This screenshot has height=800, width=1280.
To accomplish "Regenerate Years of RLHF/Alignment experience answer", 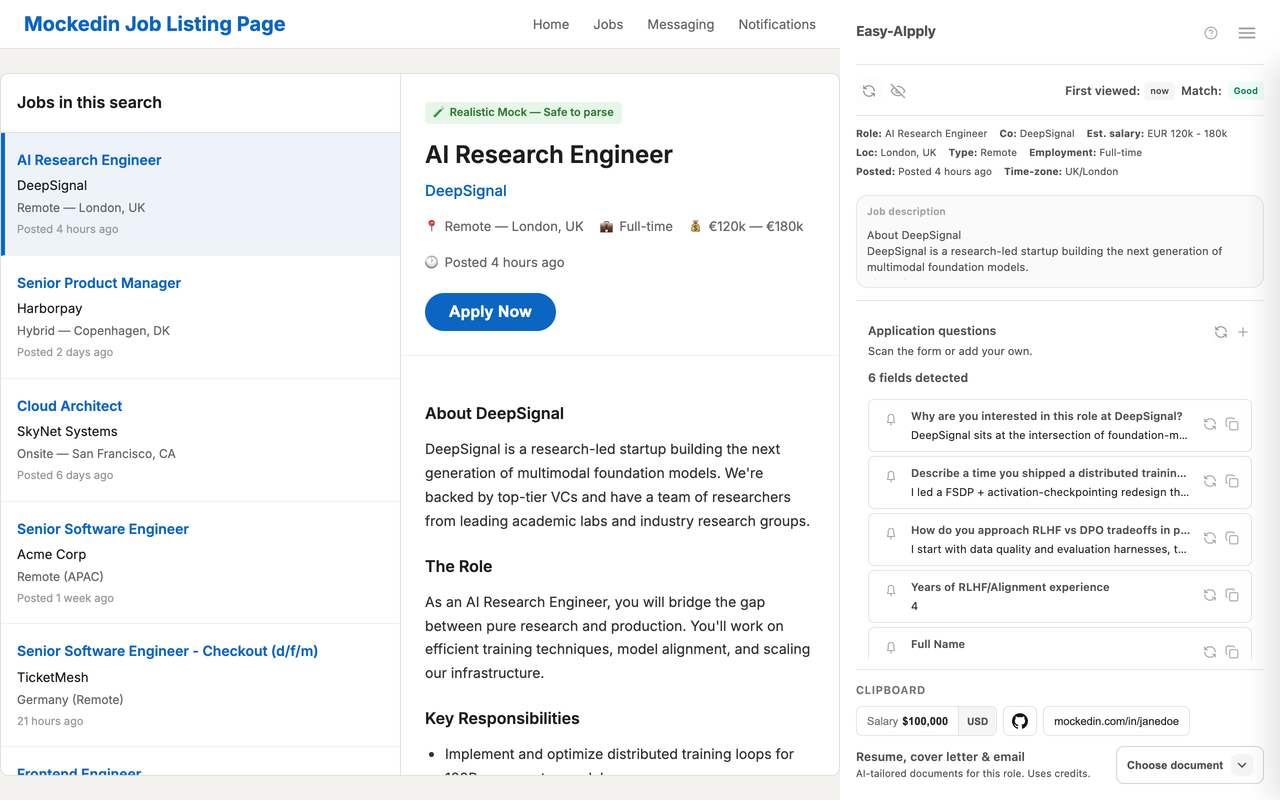I will click(1210, 595).
